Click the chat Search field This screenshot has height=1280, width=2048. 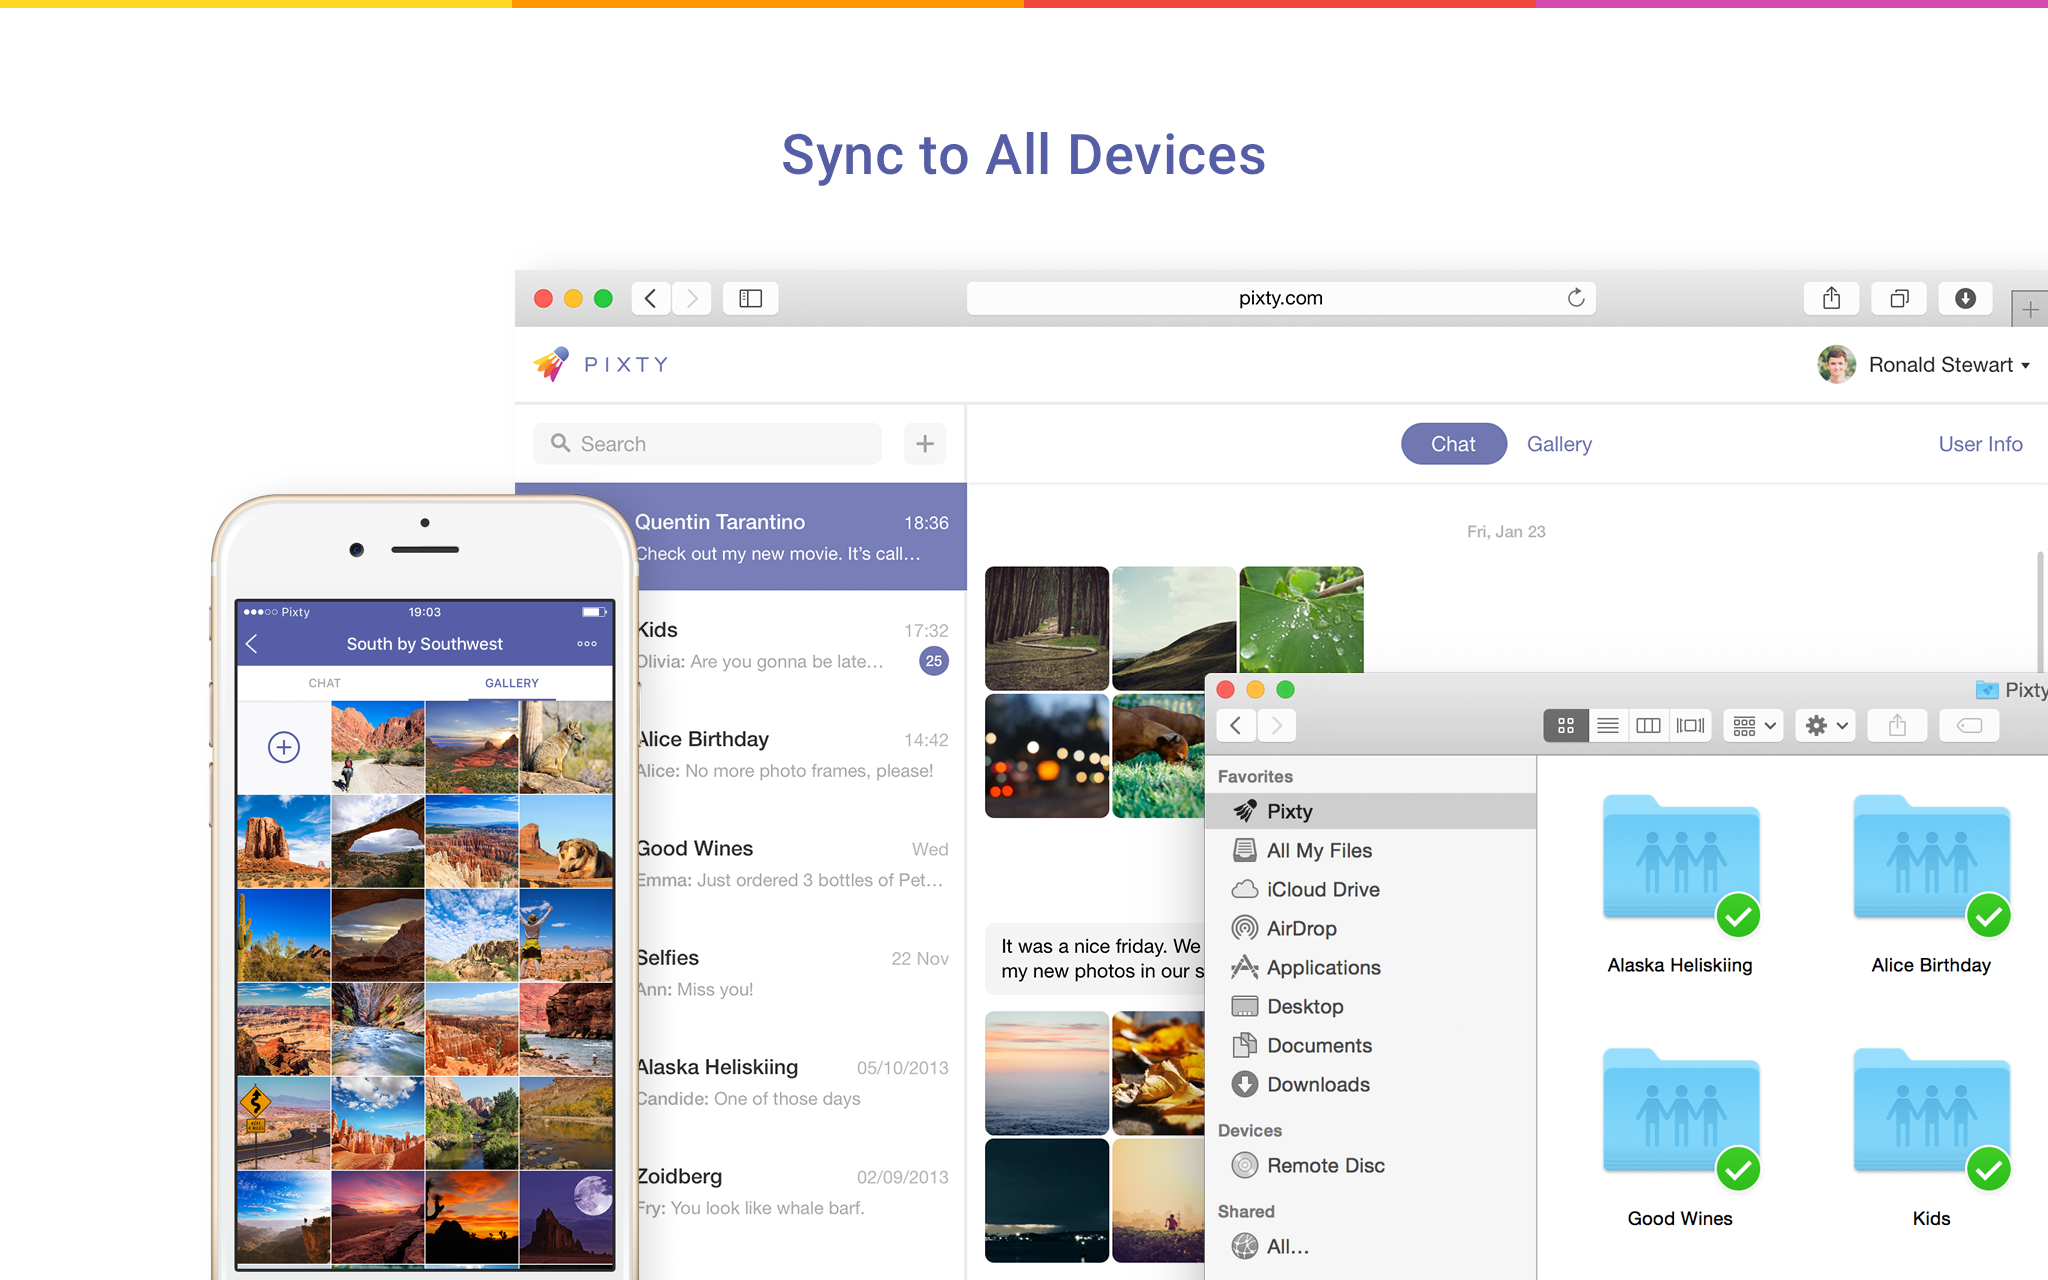point(708,444)
